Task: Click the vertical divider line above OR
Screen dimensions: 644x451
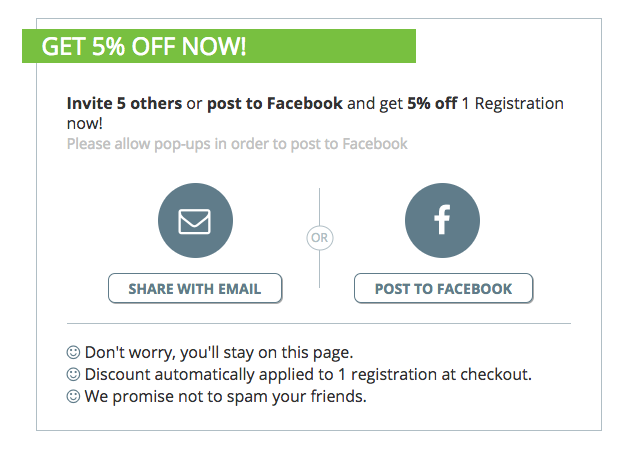Action: pos(320,206)
